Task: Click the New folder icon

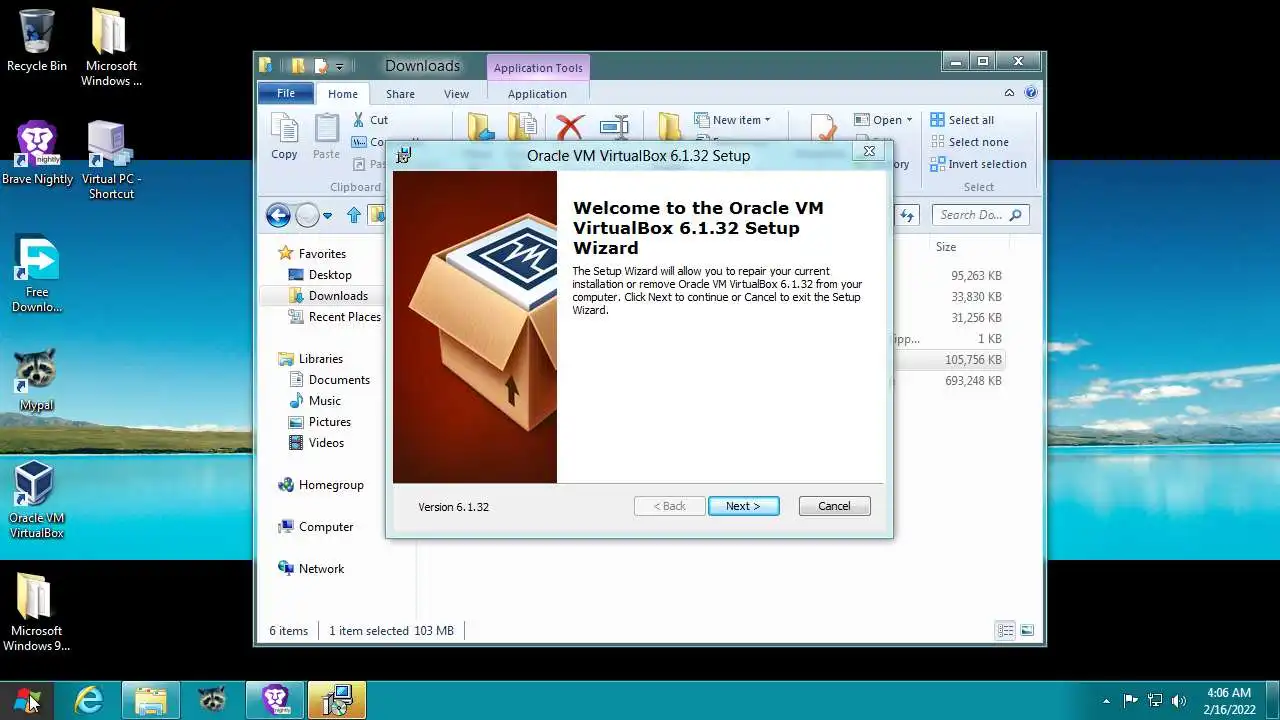Action: coord(669,128)
